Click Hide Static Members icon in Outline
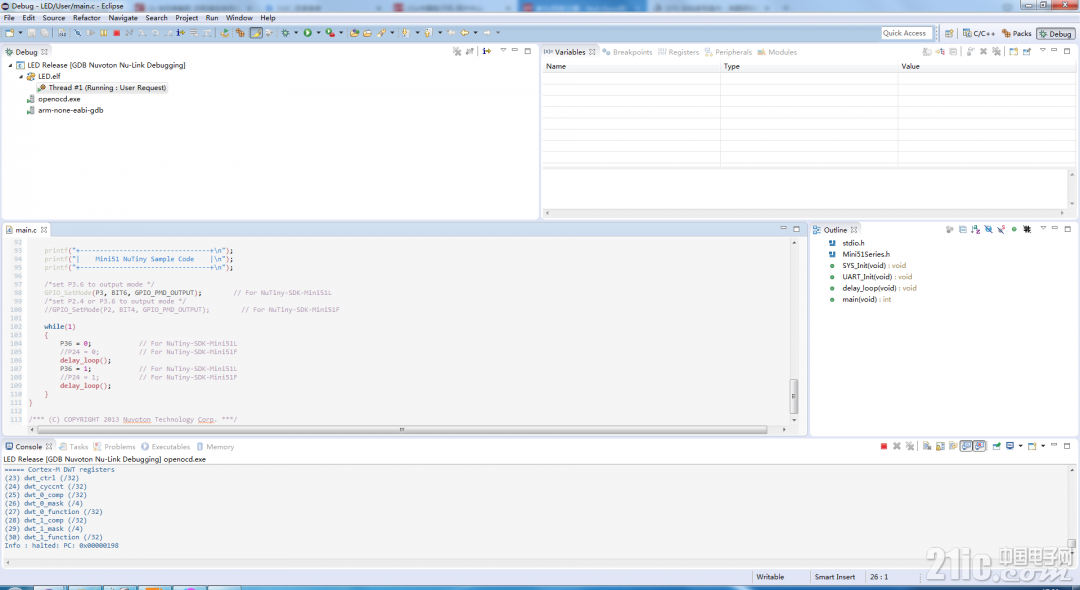Viewport: 1080px width, 590px height. pos(1001,229)
